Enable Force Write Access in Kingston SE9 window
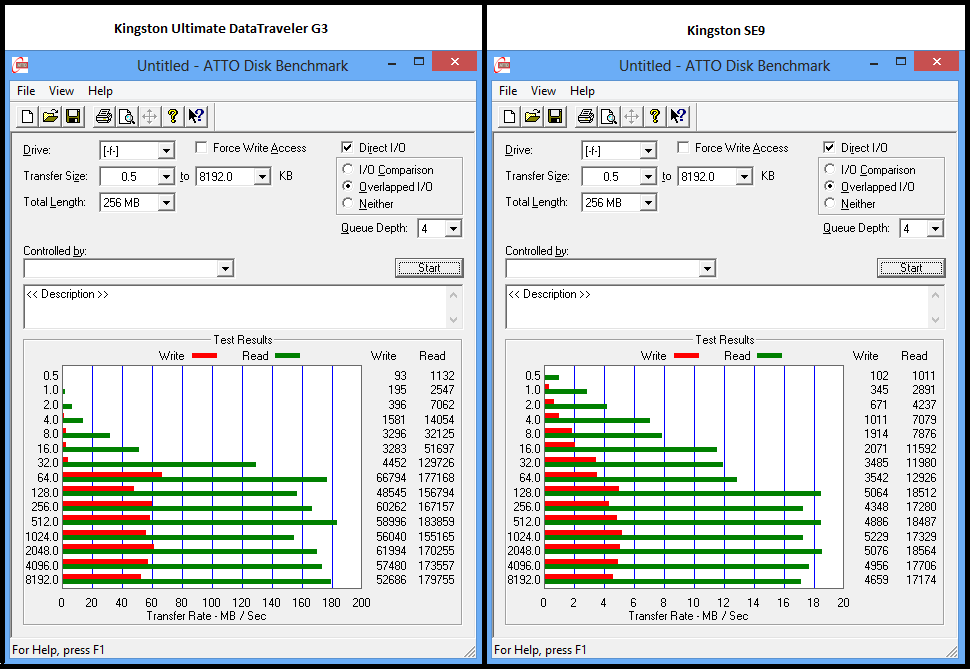970x669 pixels. coord(683,147)
